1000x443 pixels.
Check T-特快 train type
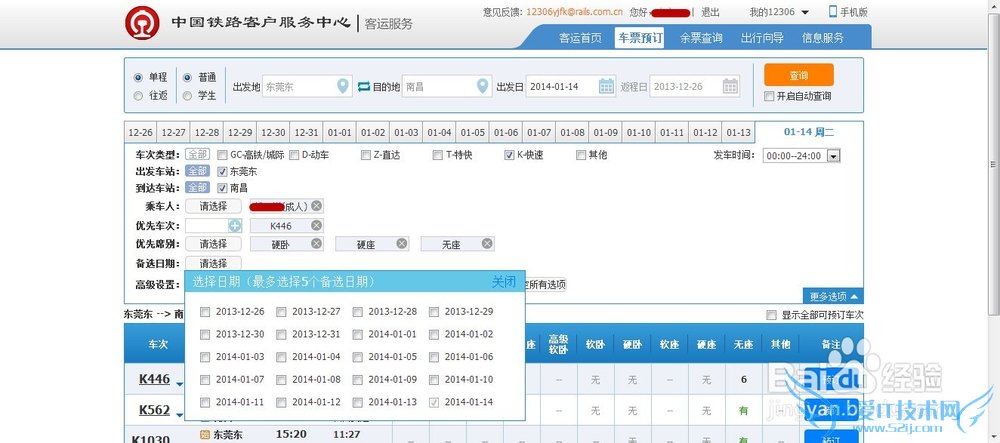point(438,155)
